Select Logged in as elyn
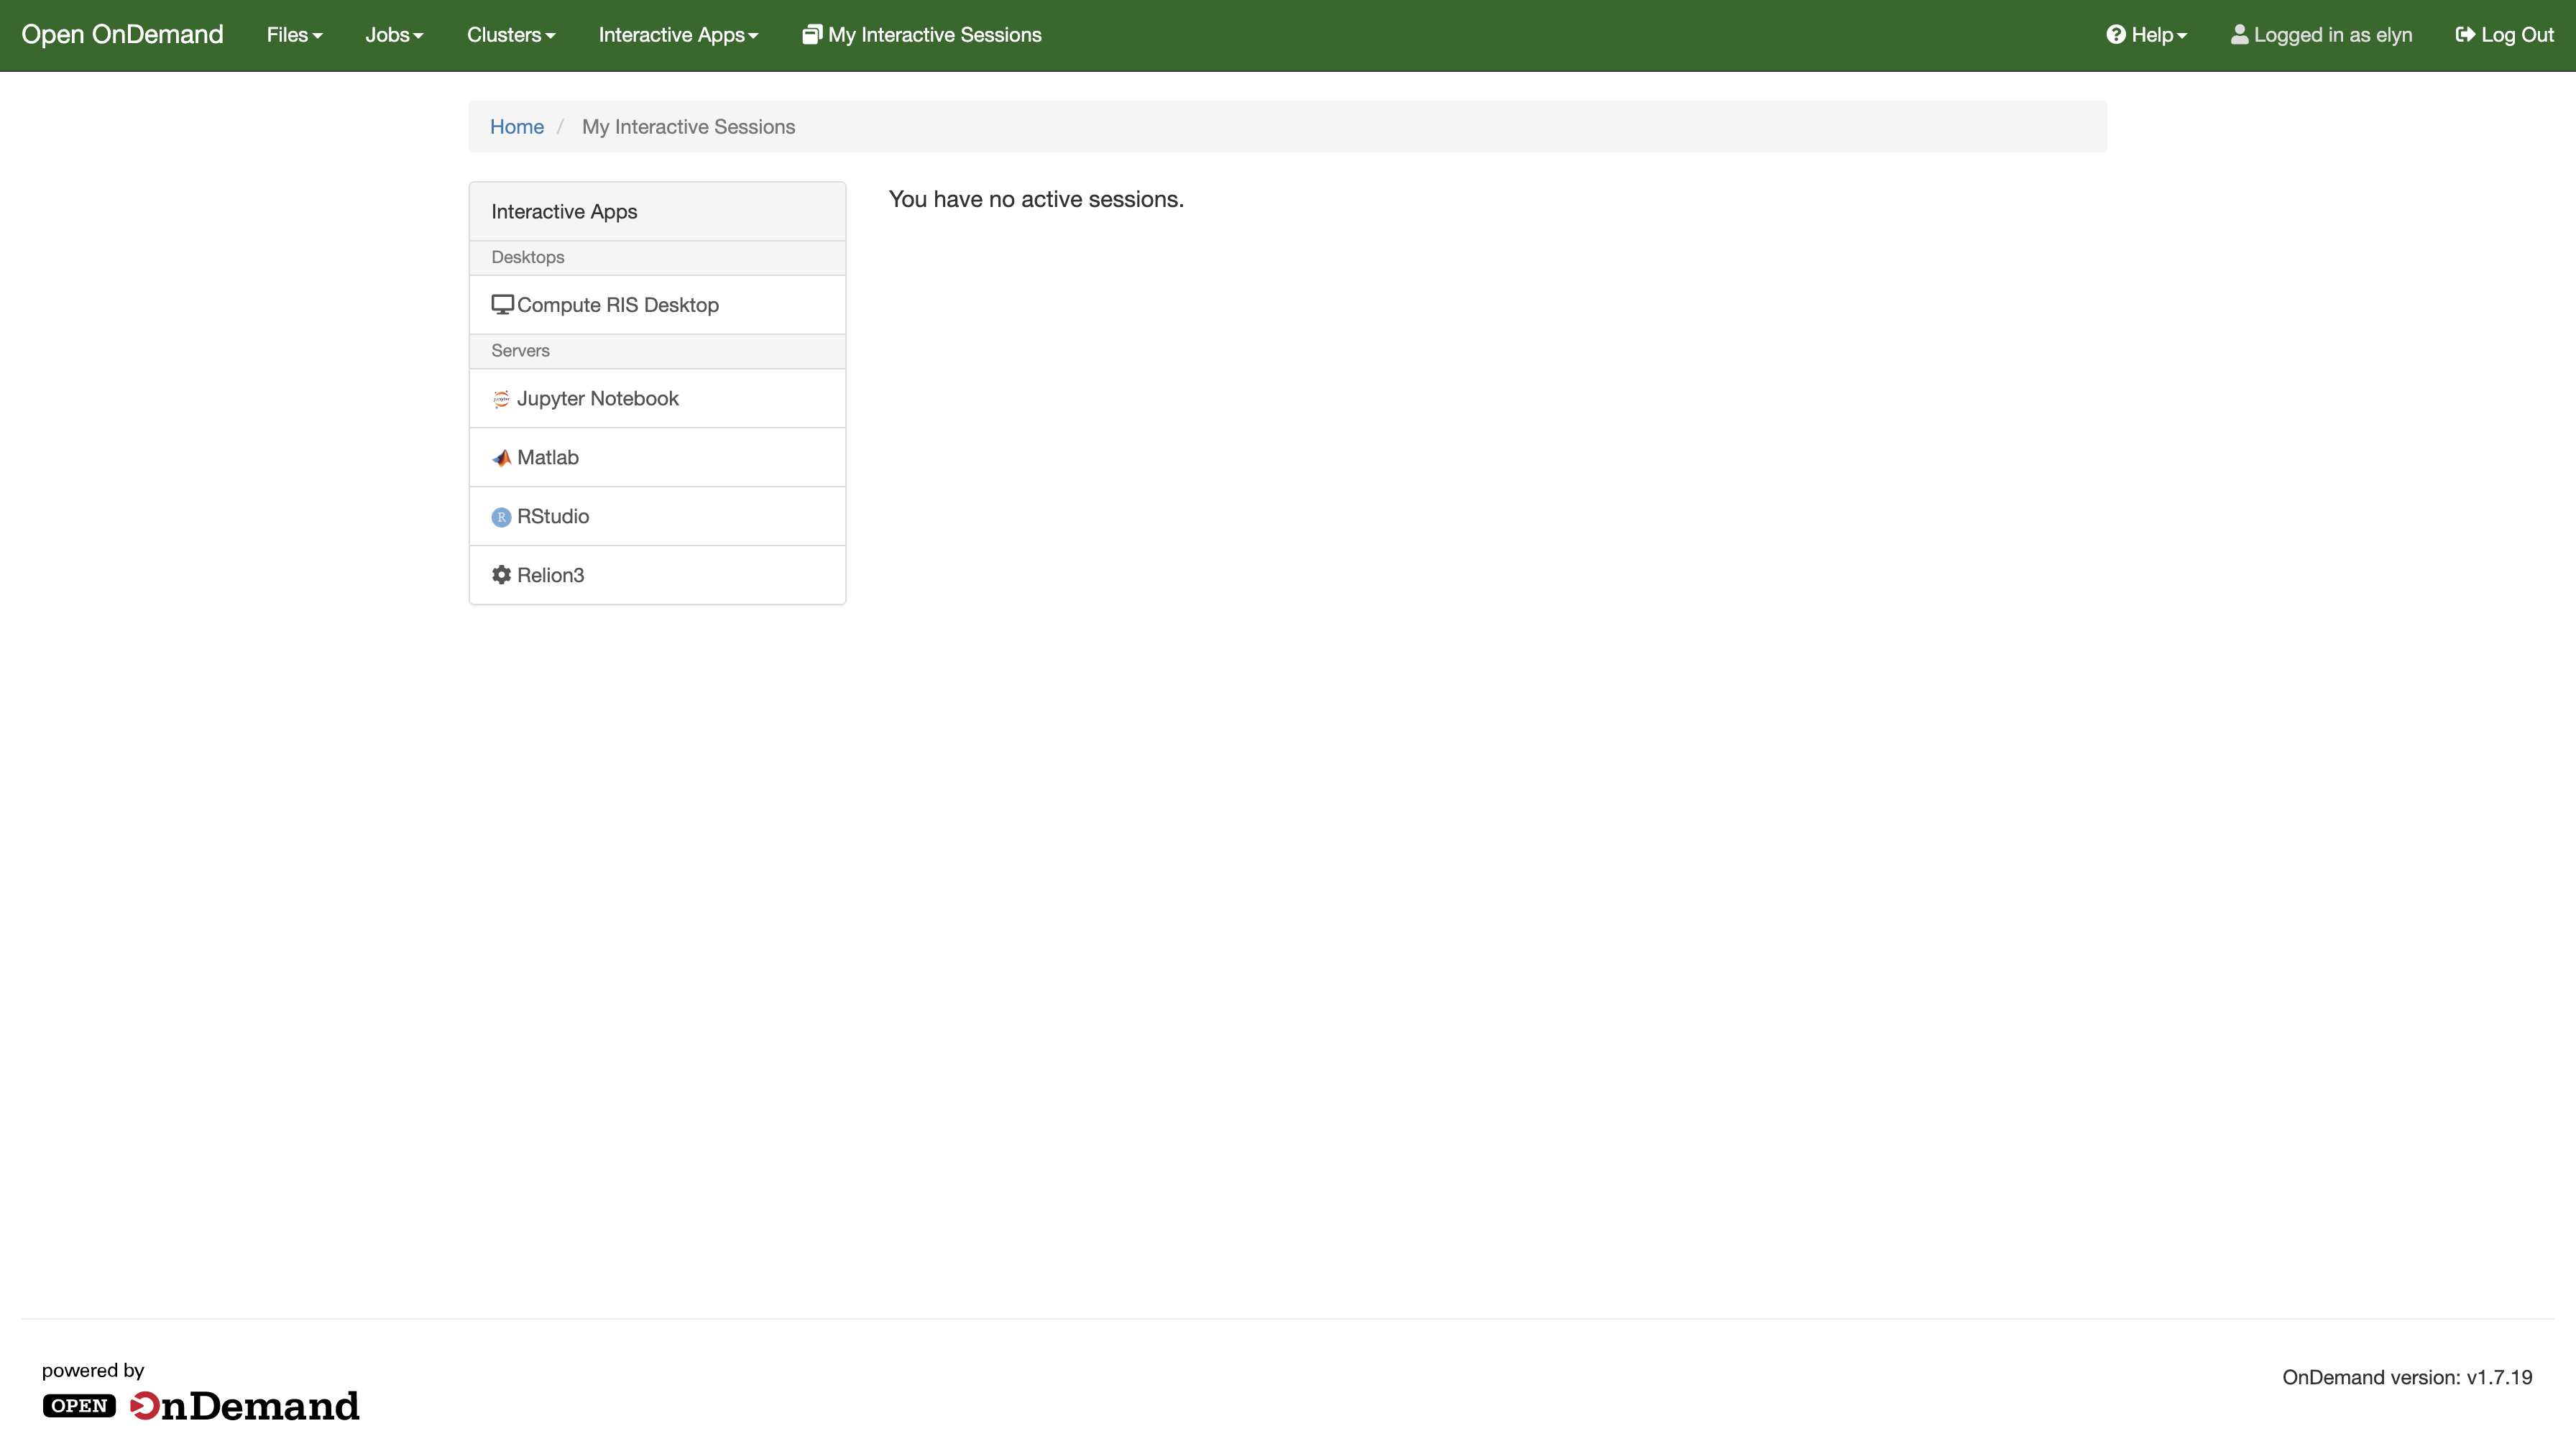The image size is (2576, 1449). pos(2322,35)
